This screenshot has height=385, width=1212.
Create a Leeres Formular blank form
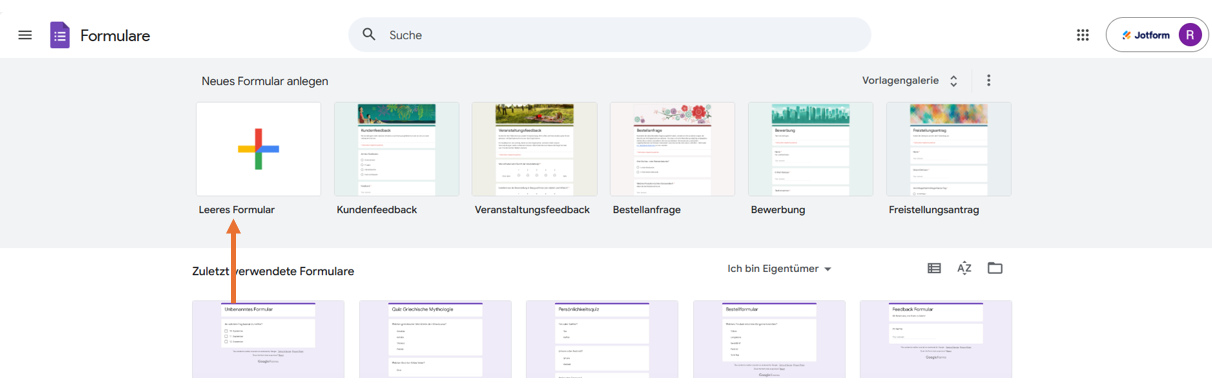(x=258, y=149)
